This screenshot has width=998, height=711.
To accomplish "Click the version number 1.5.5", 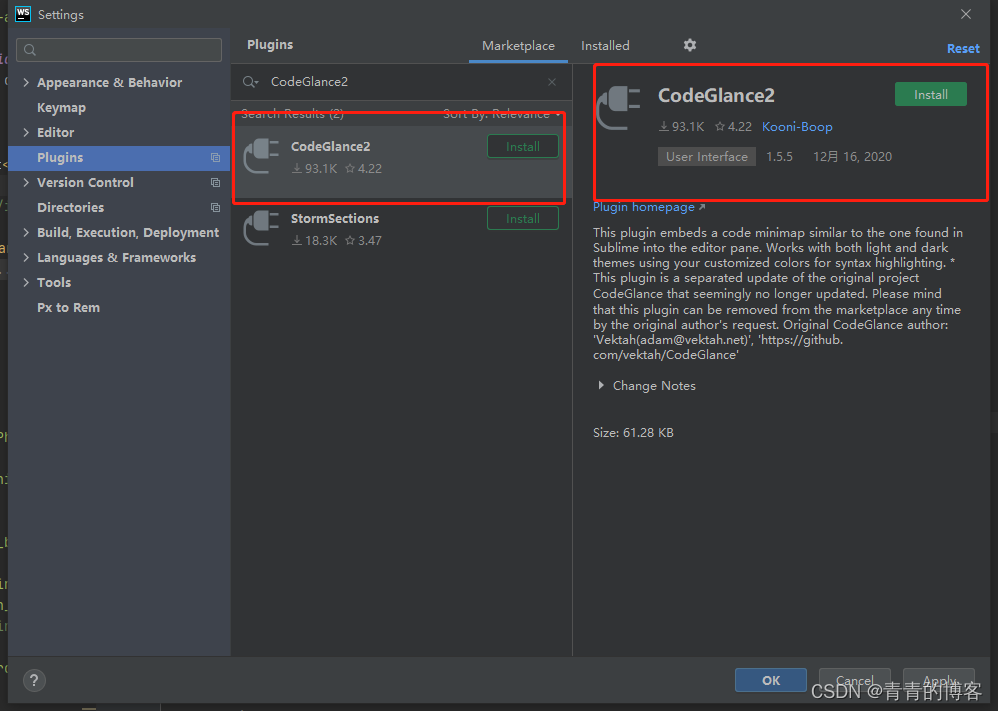I will [x=779, y=157].
